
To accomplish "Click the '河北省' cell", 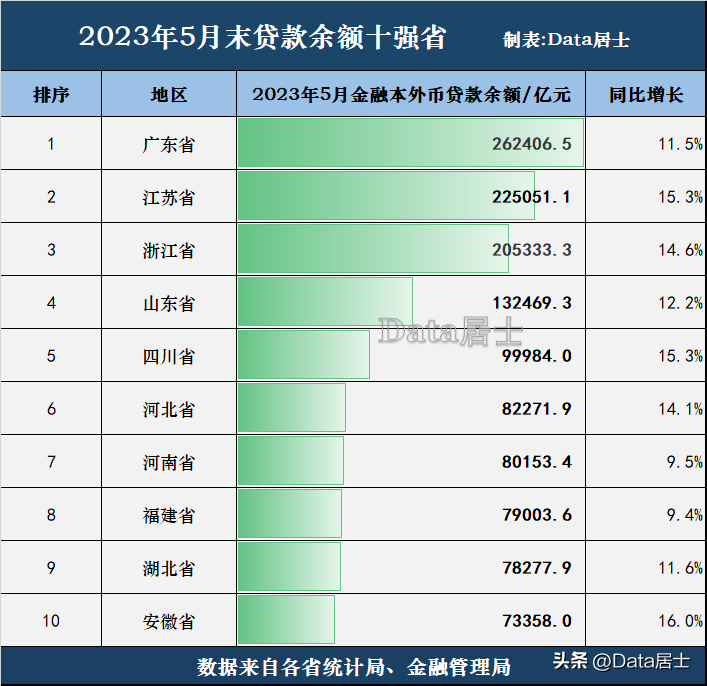I will [x=169, y=409].
